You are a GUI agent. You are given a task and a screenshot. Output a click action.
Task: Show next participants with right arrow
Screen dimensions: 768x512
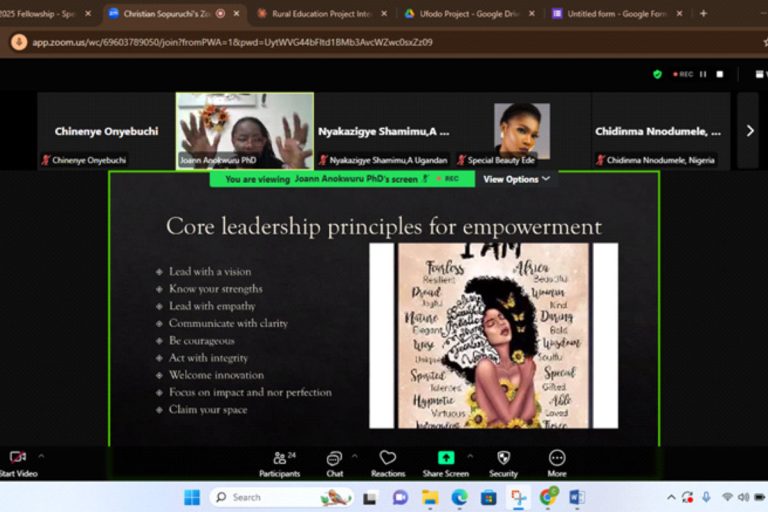[750, 130]
